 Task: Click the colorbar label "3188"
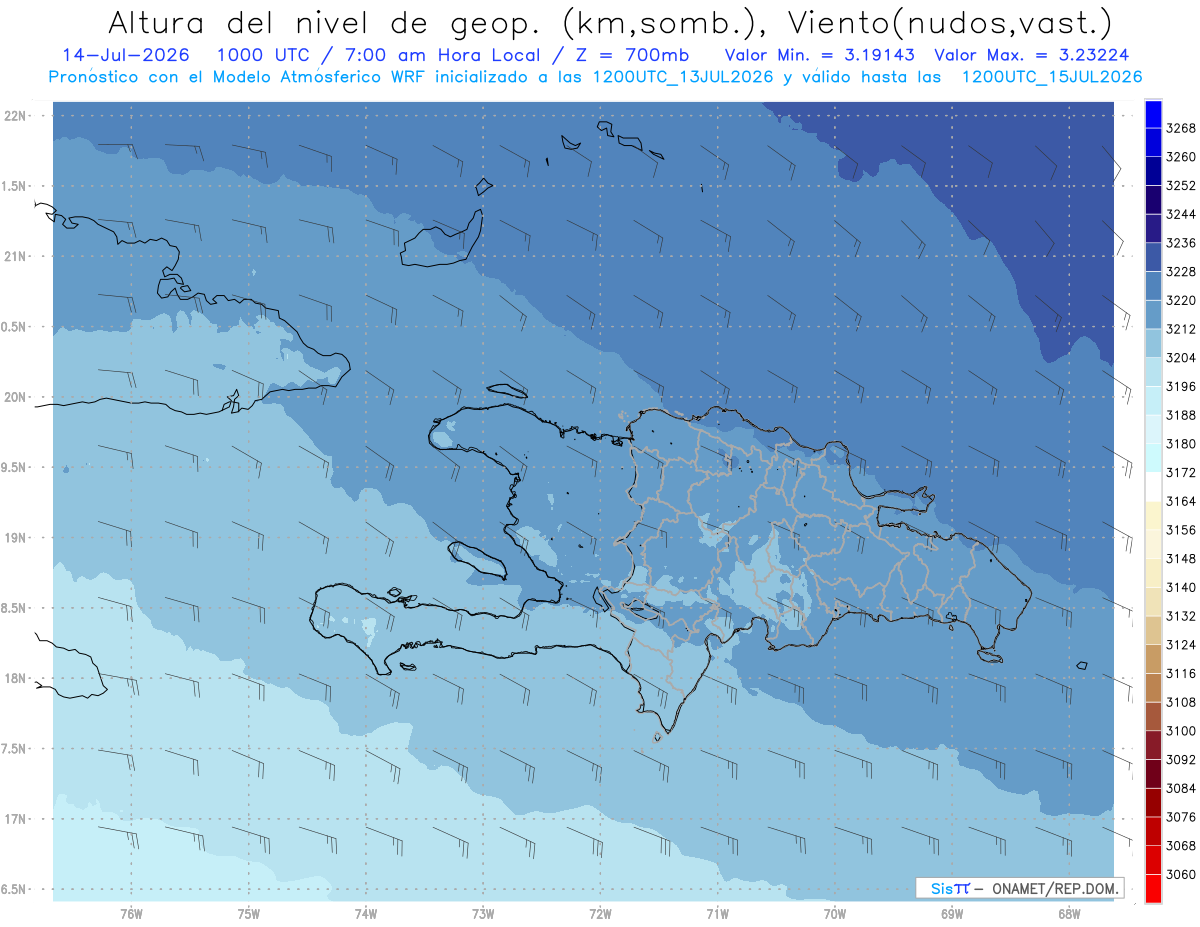(1181, 415)
